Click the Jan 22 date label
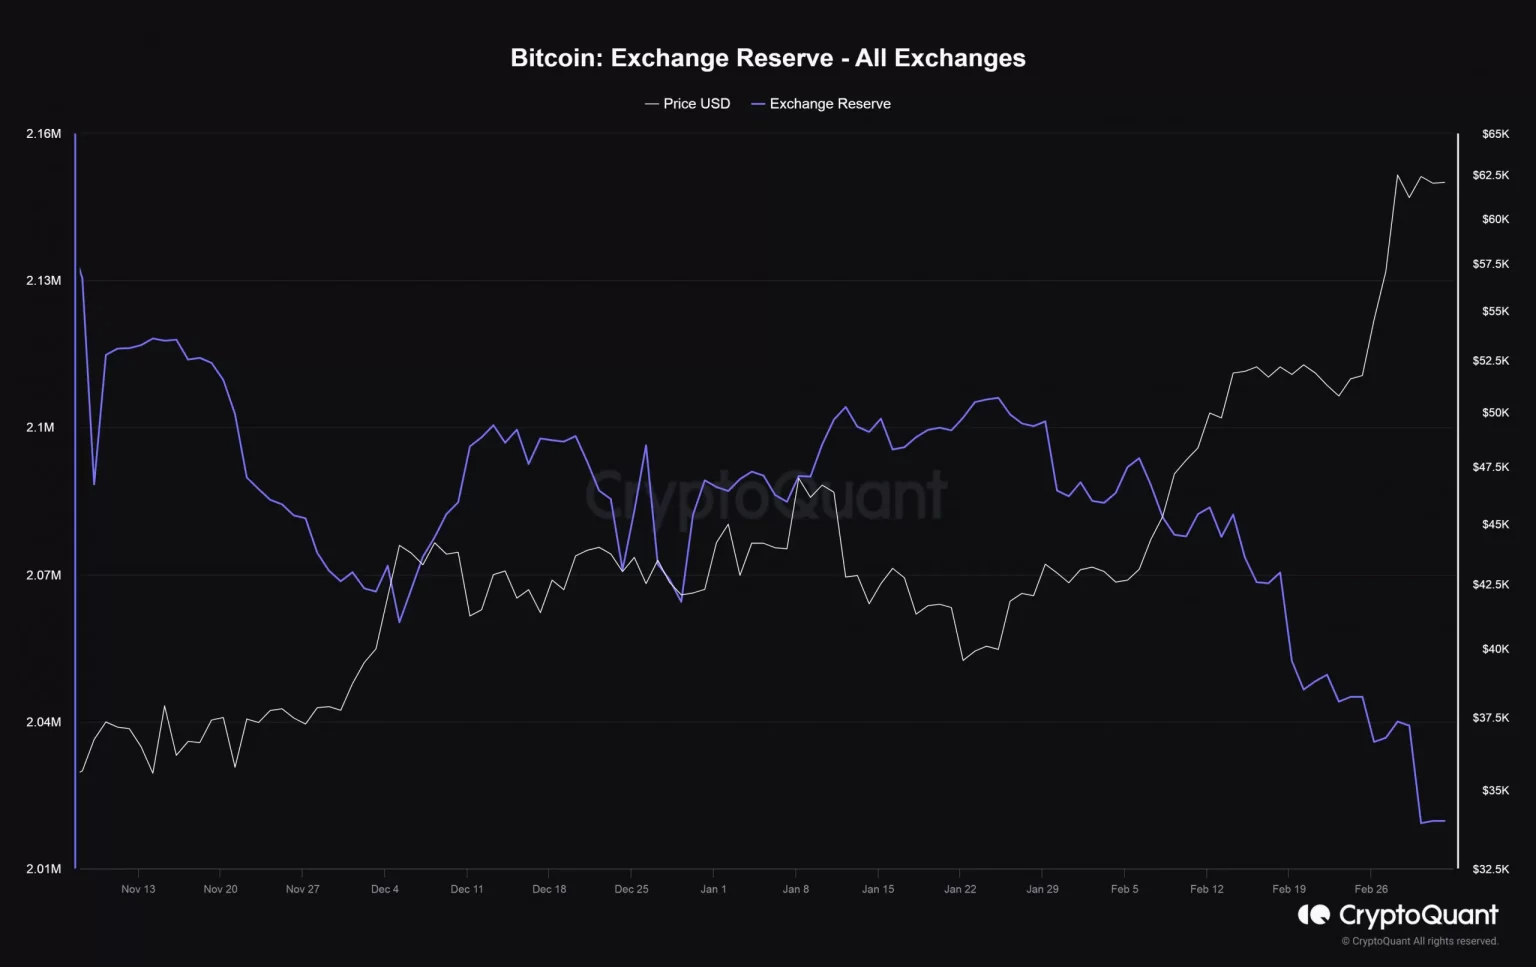 click(960, 889)
